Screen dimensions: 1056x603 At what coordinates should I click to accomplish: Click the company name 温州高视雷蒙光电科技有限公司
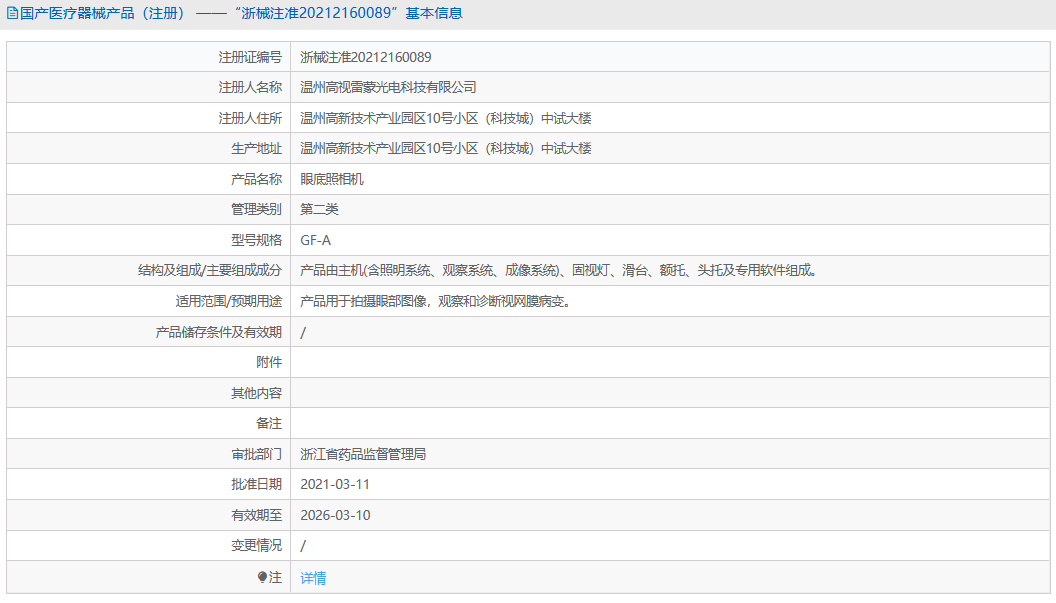[388, 87]
